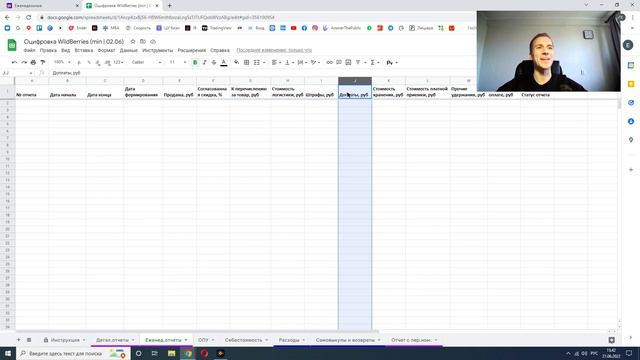Select the Paint format tool

pos(42,62)
